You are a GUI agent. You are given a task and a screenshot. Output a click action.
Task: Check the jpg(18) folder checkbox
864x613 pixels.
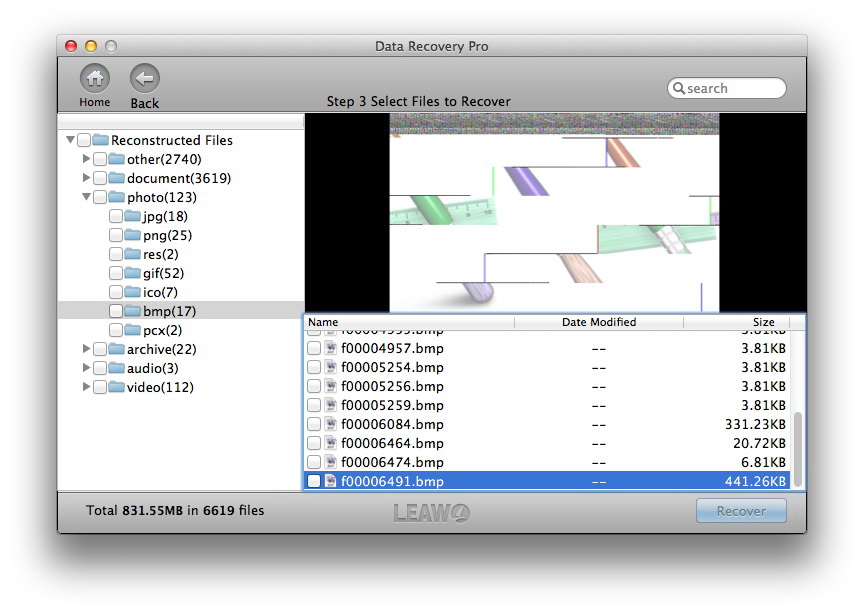116,216
